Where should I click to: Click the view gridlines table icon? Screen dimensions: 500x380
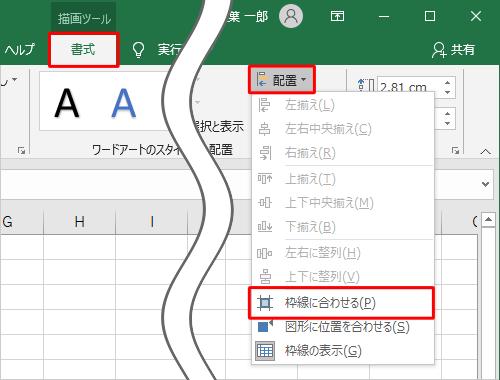pos(265,351)
